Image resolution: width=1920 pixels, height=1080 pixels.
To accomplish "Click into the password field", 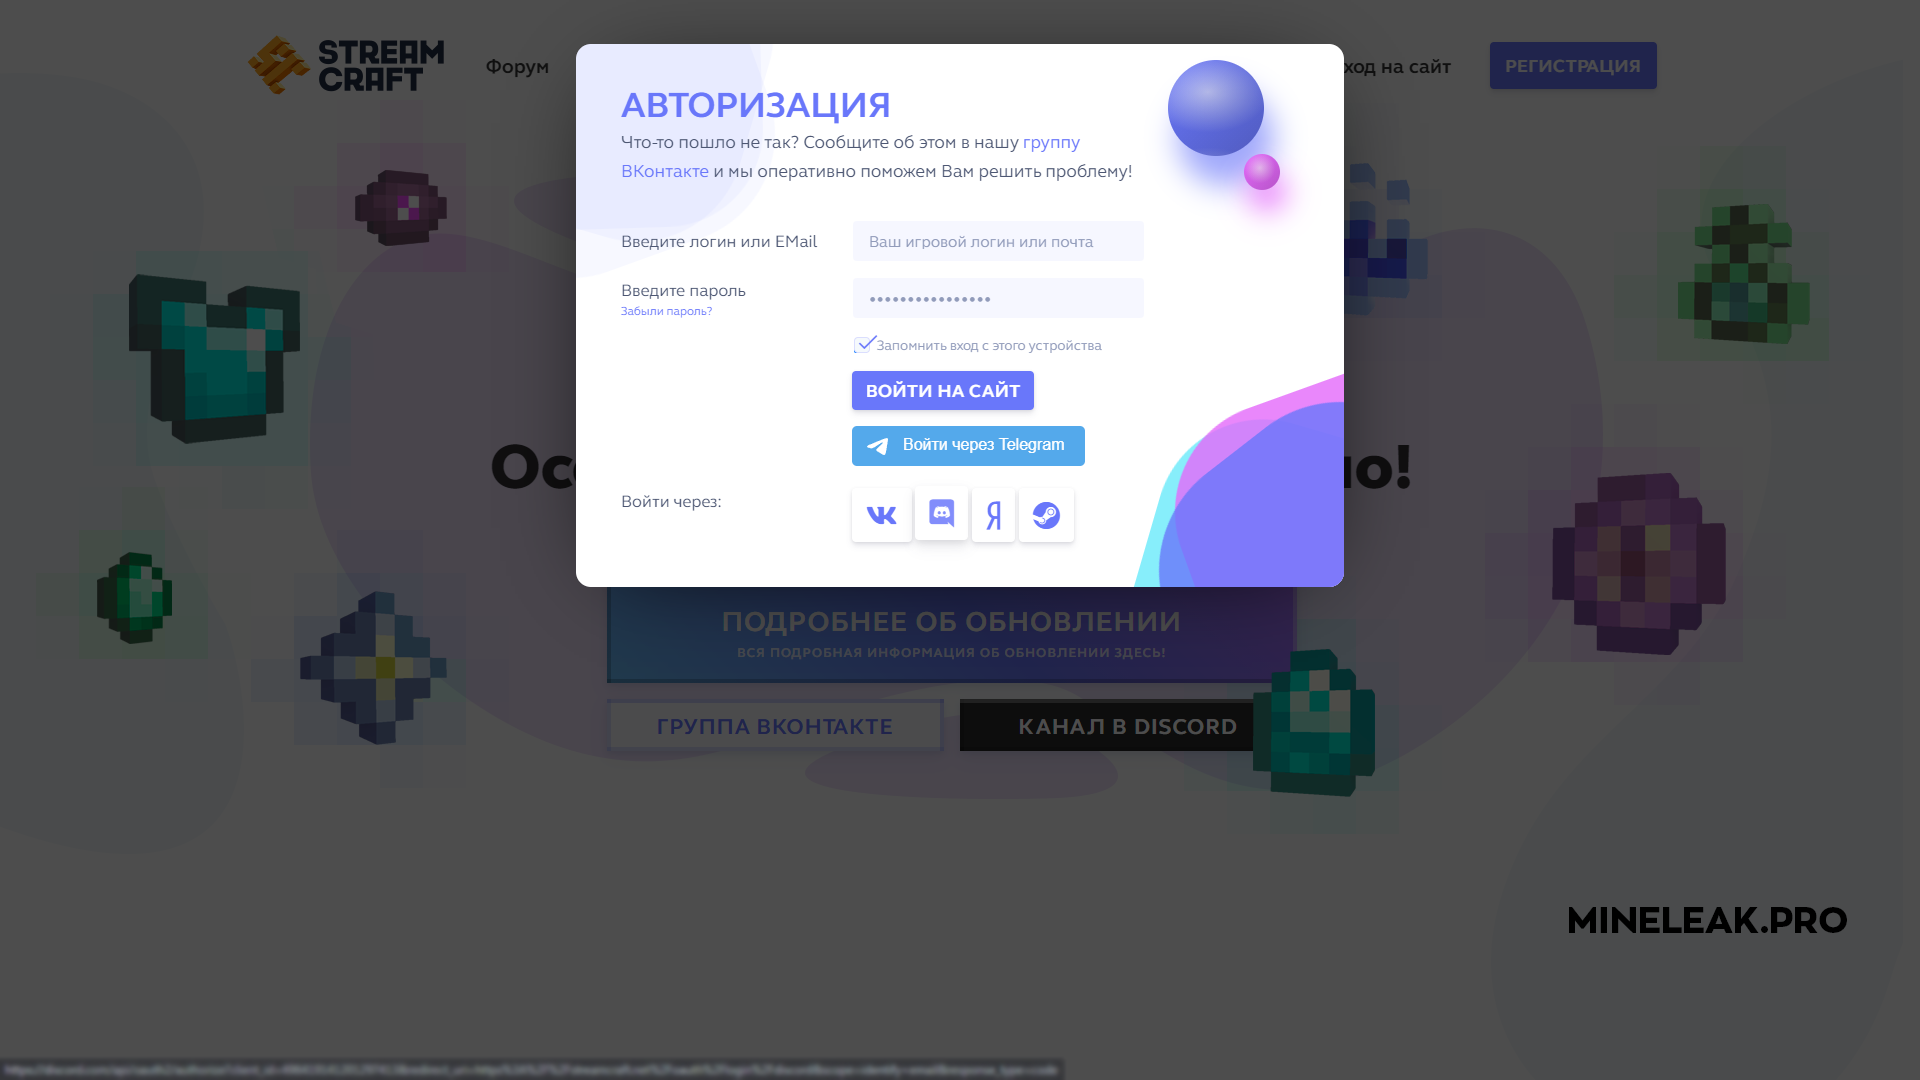I will click(x=998, y=298).
